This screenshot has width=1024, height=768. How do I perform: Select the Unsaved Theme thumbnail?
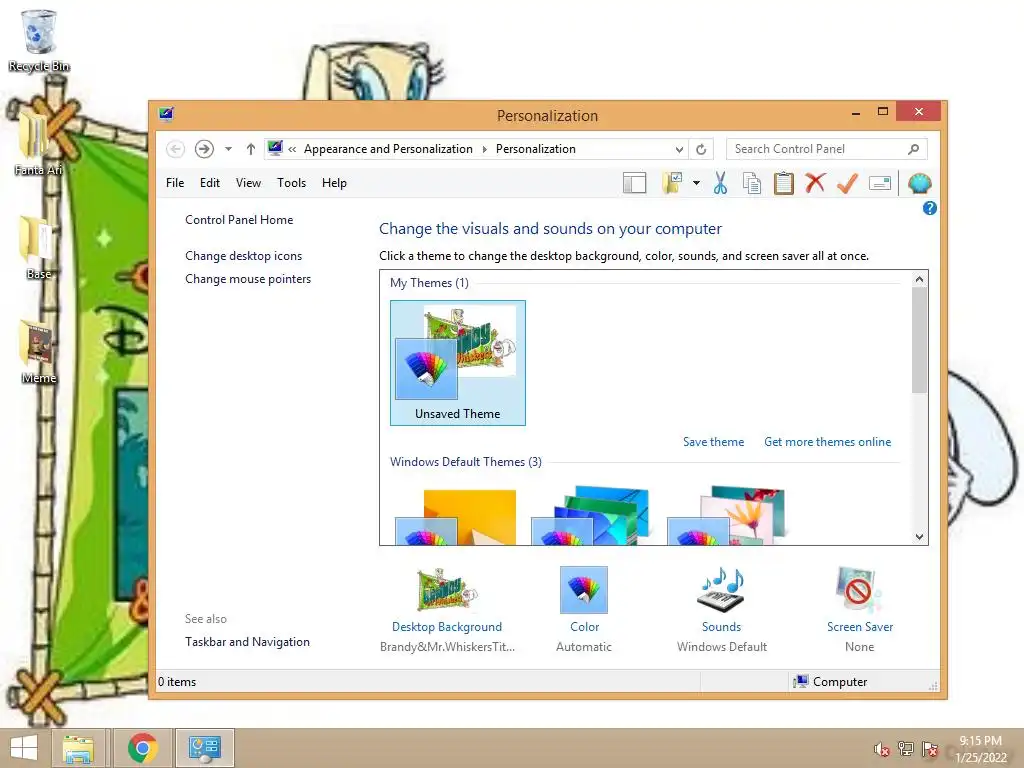point(458,363)
